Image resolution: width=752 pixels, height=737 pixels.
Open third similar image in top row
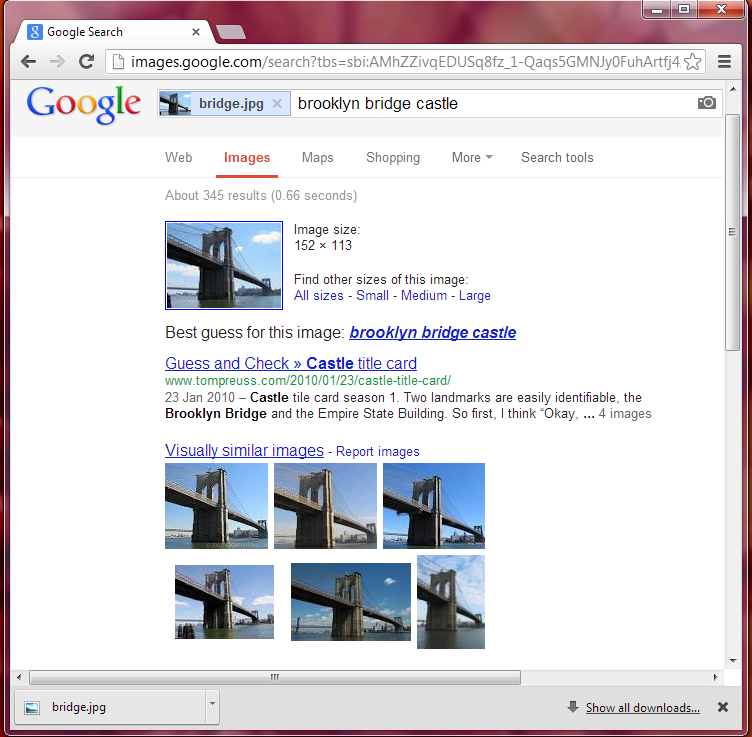[434, 506]
